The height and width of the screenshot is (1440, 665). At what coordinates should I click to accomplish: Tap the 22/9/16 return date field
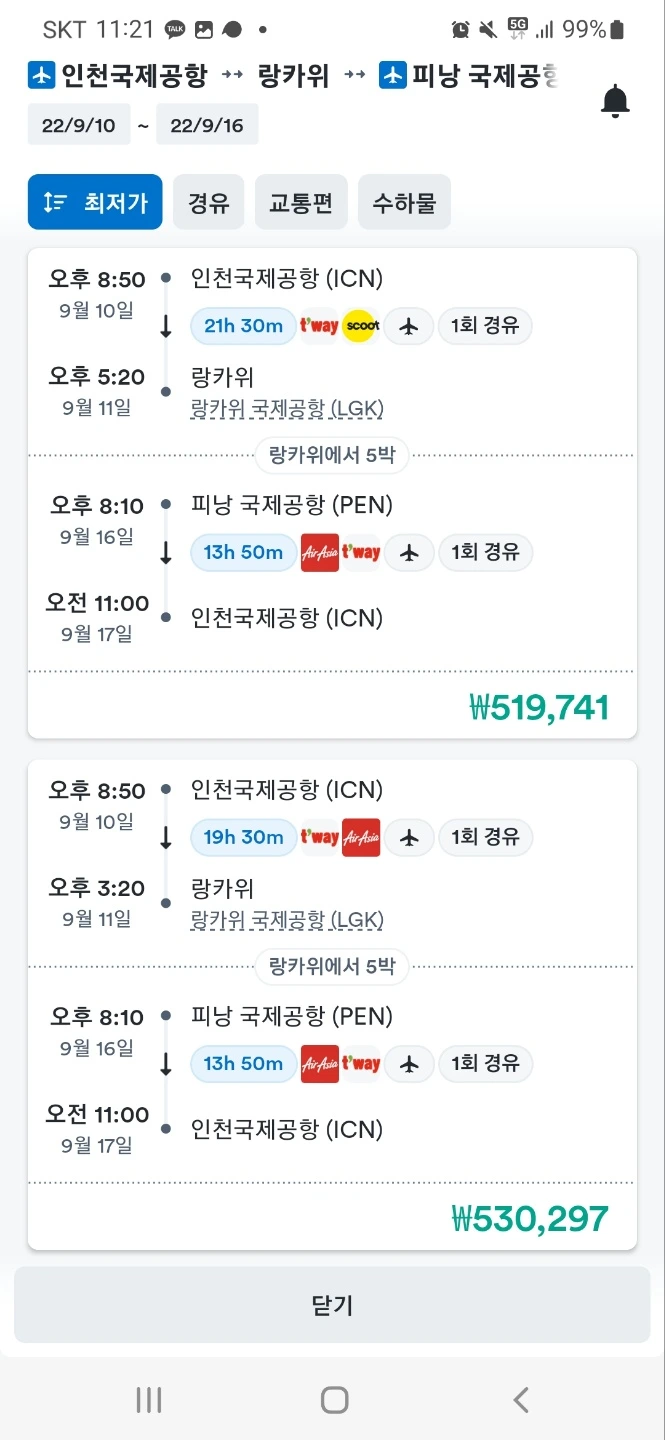(207, 126)
